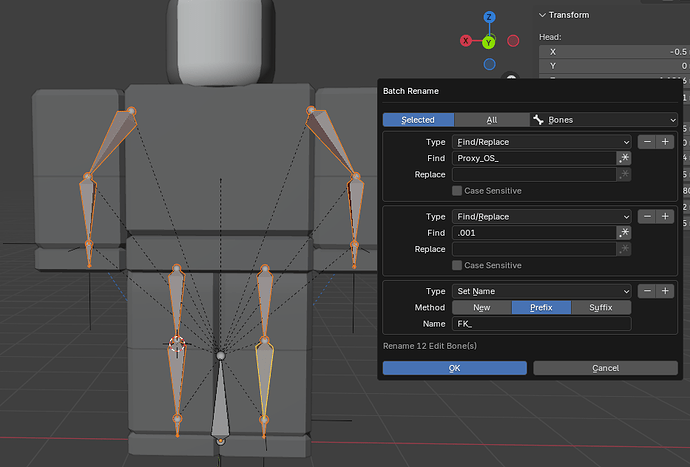Open the first Find/Replace type dropdown
The height and width of the screenshot is (467, 690).
click(541, 142)
